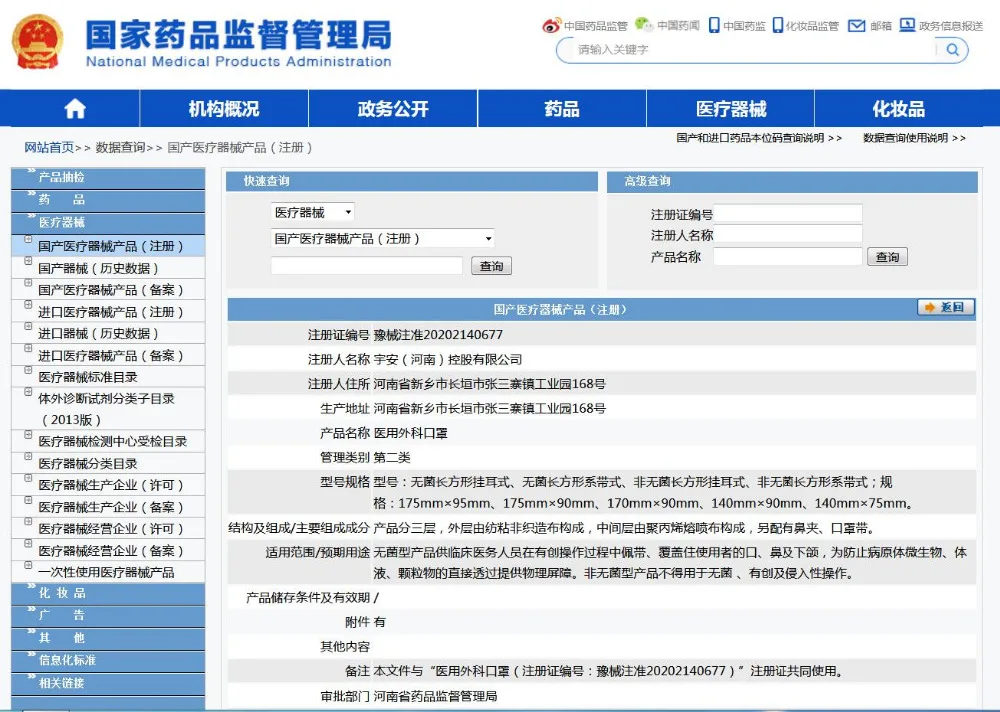
Task: Select 国产医疗器械产品（注册） in sidebar
Action: coord(110,246)
